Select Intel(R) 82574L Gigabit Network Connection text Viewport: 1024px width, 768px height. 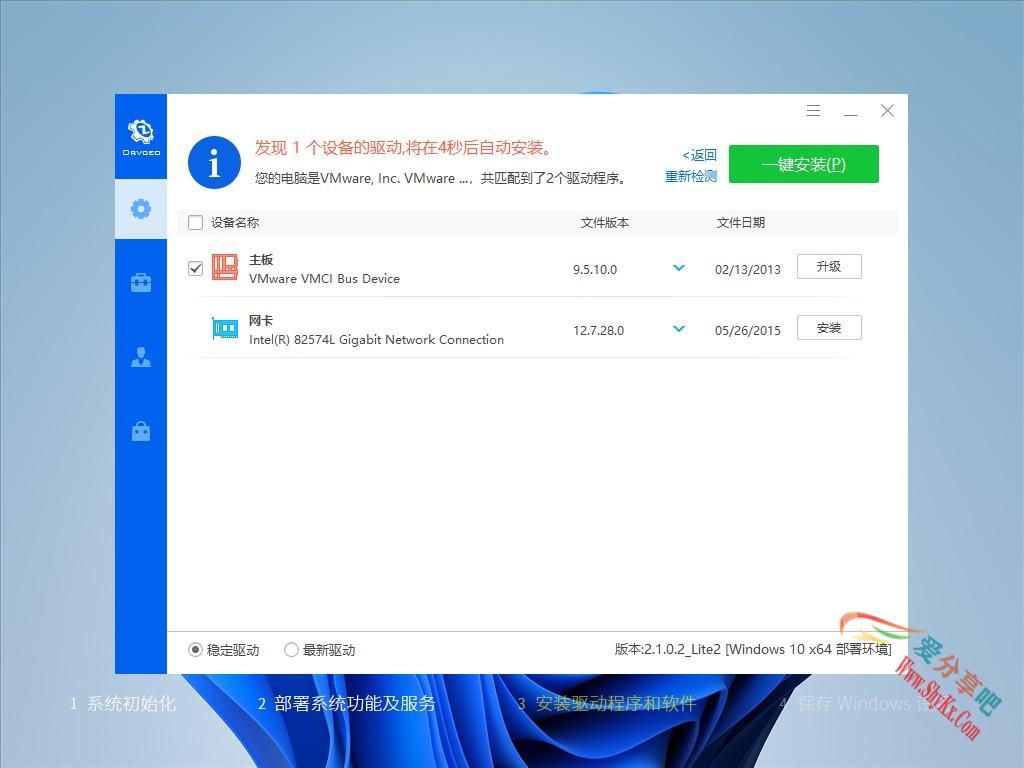376,340
